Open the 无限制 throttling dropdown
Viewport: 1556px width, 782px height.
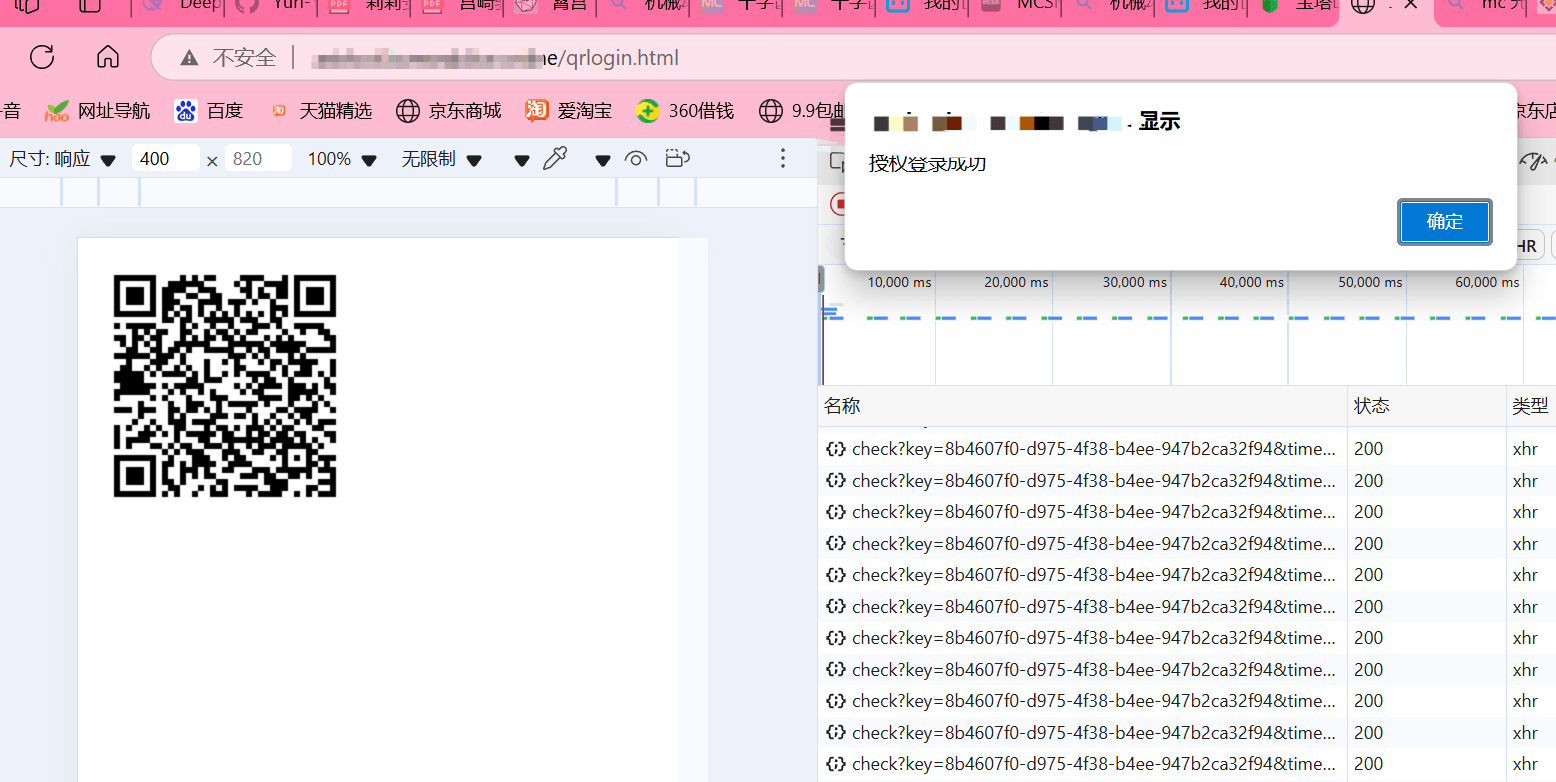(x=442, y=159)
